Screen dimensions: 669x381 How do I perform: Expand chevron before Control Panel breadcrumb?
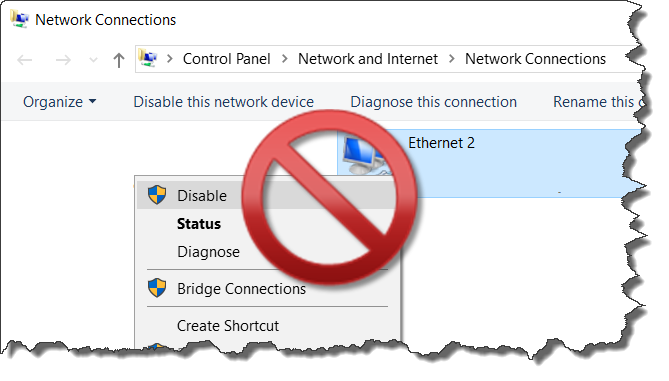coord(170,59)
